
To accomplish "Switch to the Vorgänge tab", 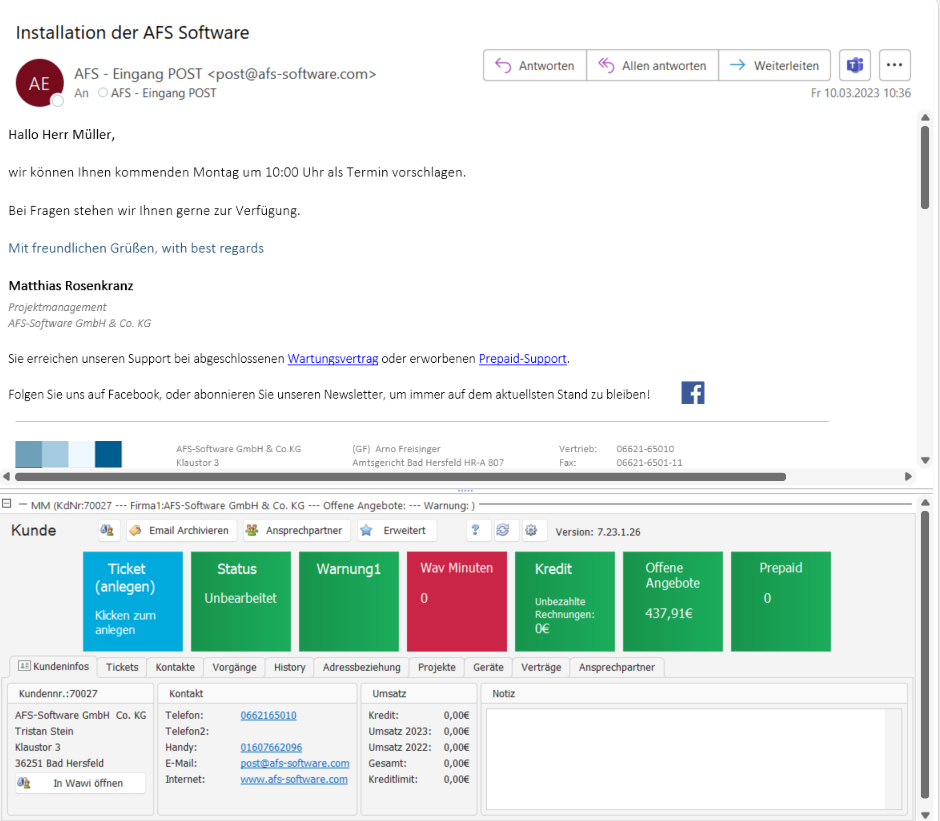I will [234, 667].
